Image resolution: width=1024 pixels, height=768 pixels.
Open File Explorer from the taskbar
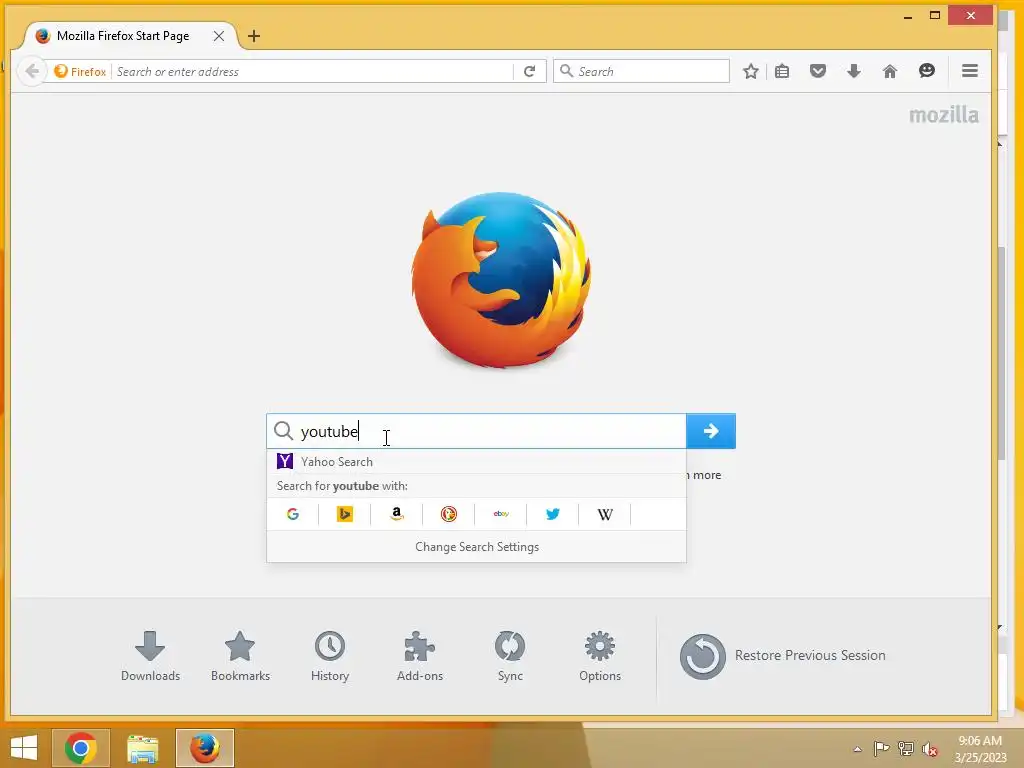tap(142, 748)
